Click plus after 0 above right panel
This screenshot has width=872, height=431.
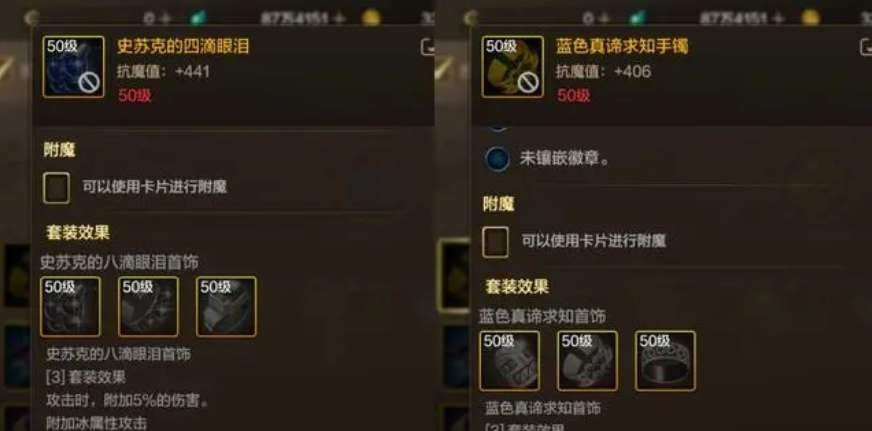point(605,18)
